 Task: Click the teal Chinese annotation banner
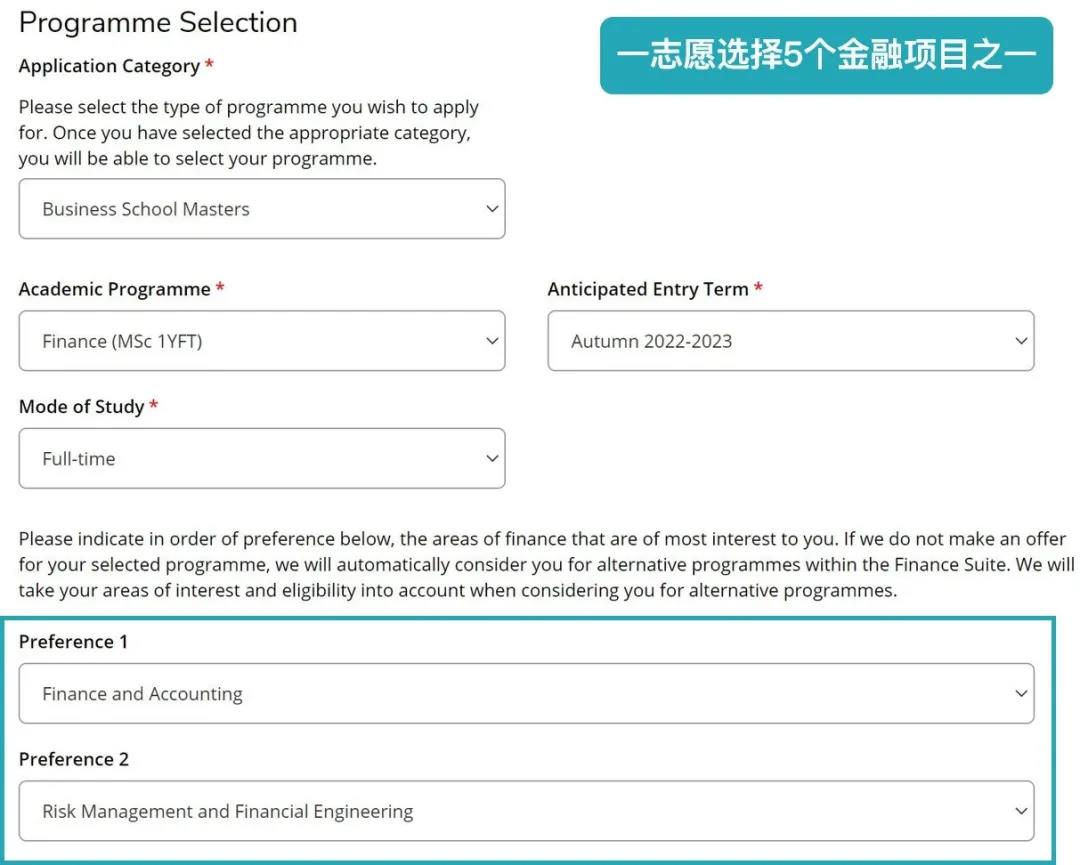[x=826, y=56]
